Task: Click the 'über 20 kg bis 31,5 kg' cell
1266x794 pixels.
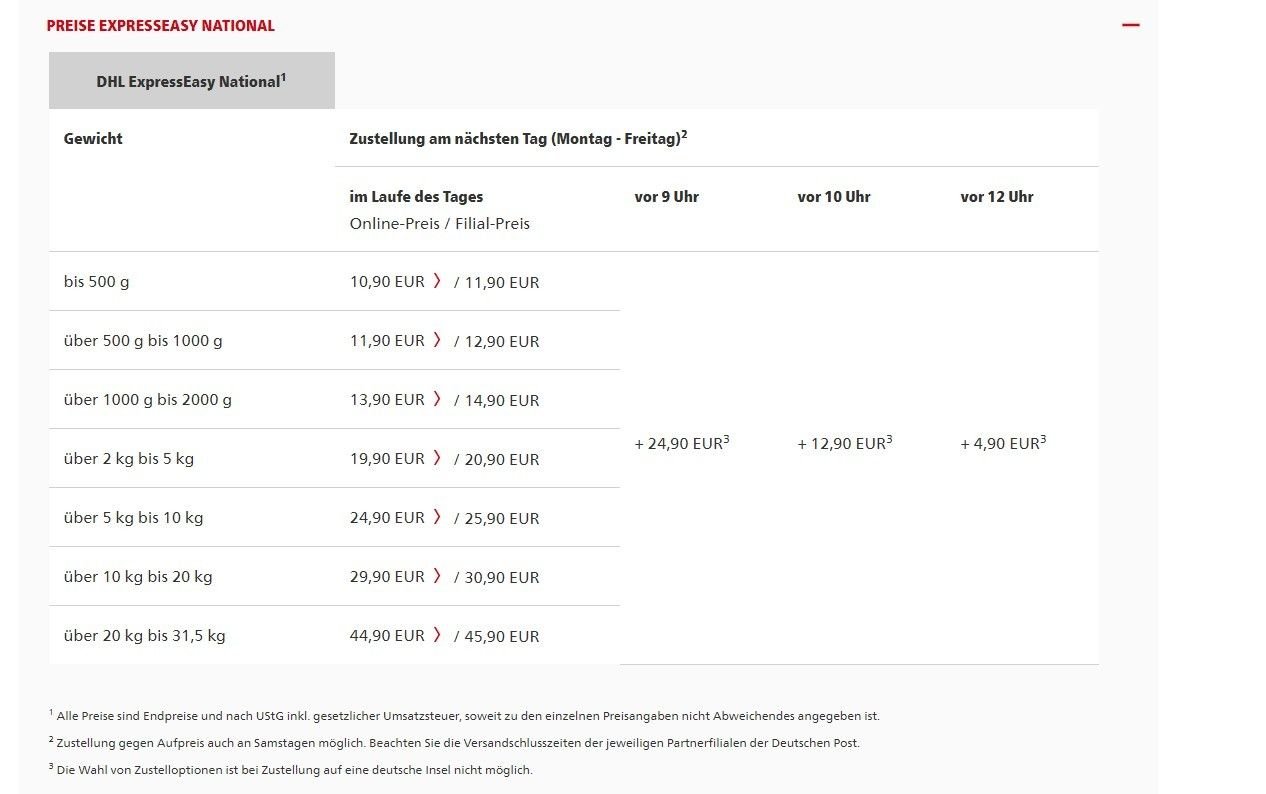Action: coord(192,636)
